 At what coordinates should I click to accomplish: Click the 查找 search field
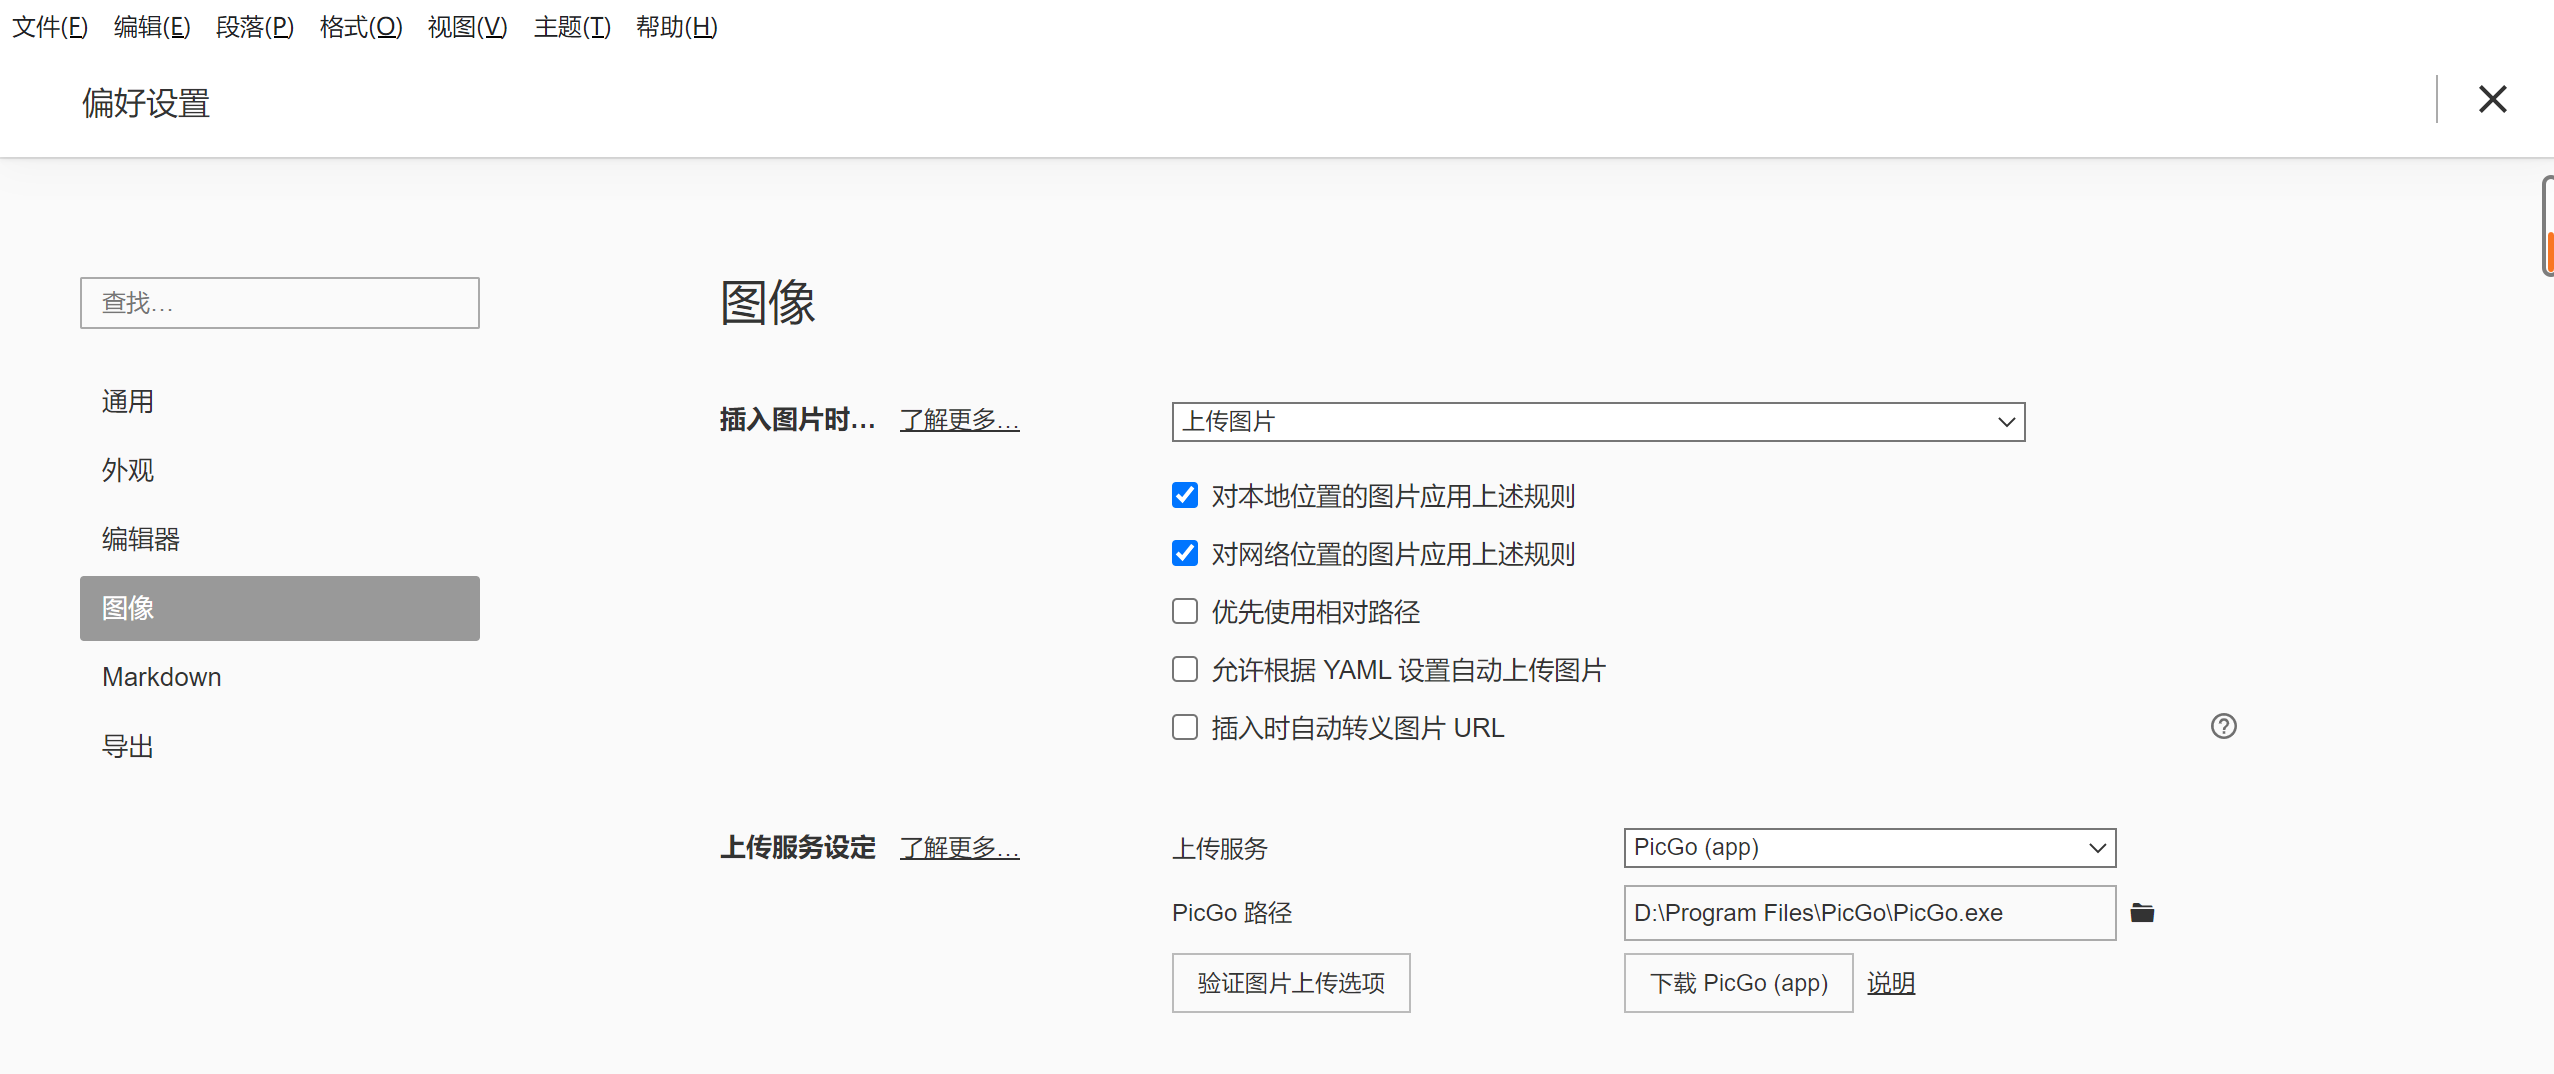point(280,303)
